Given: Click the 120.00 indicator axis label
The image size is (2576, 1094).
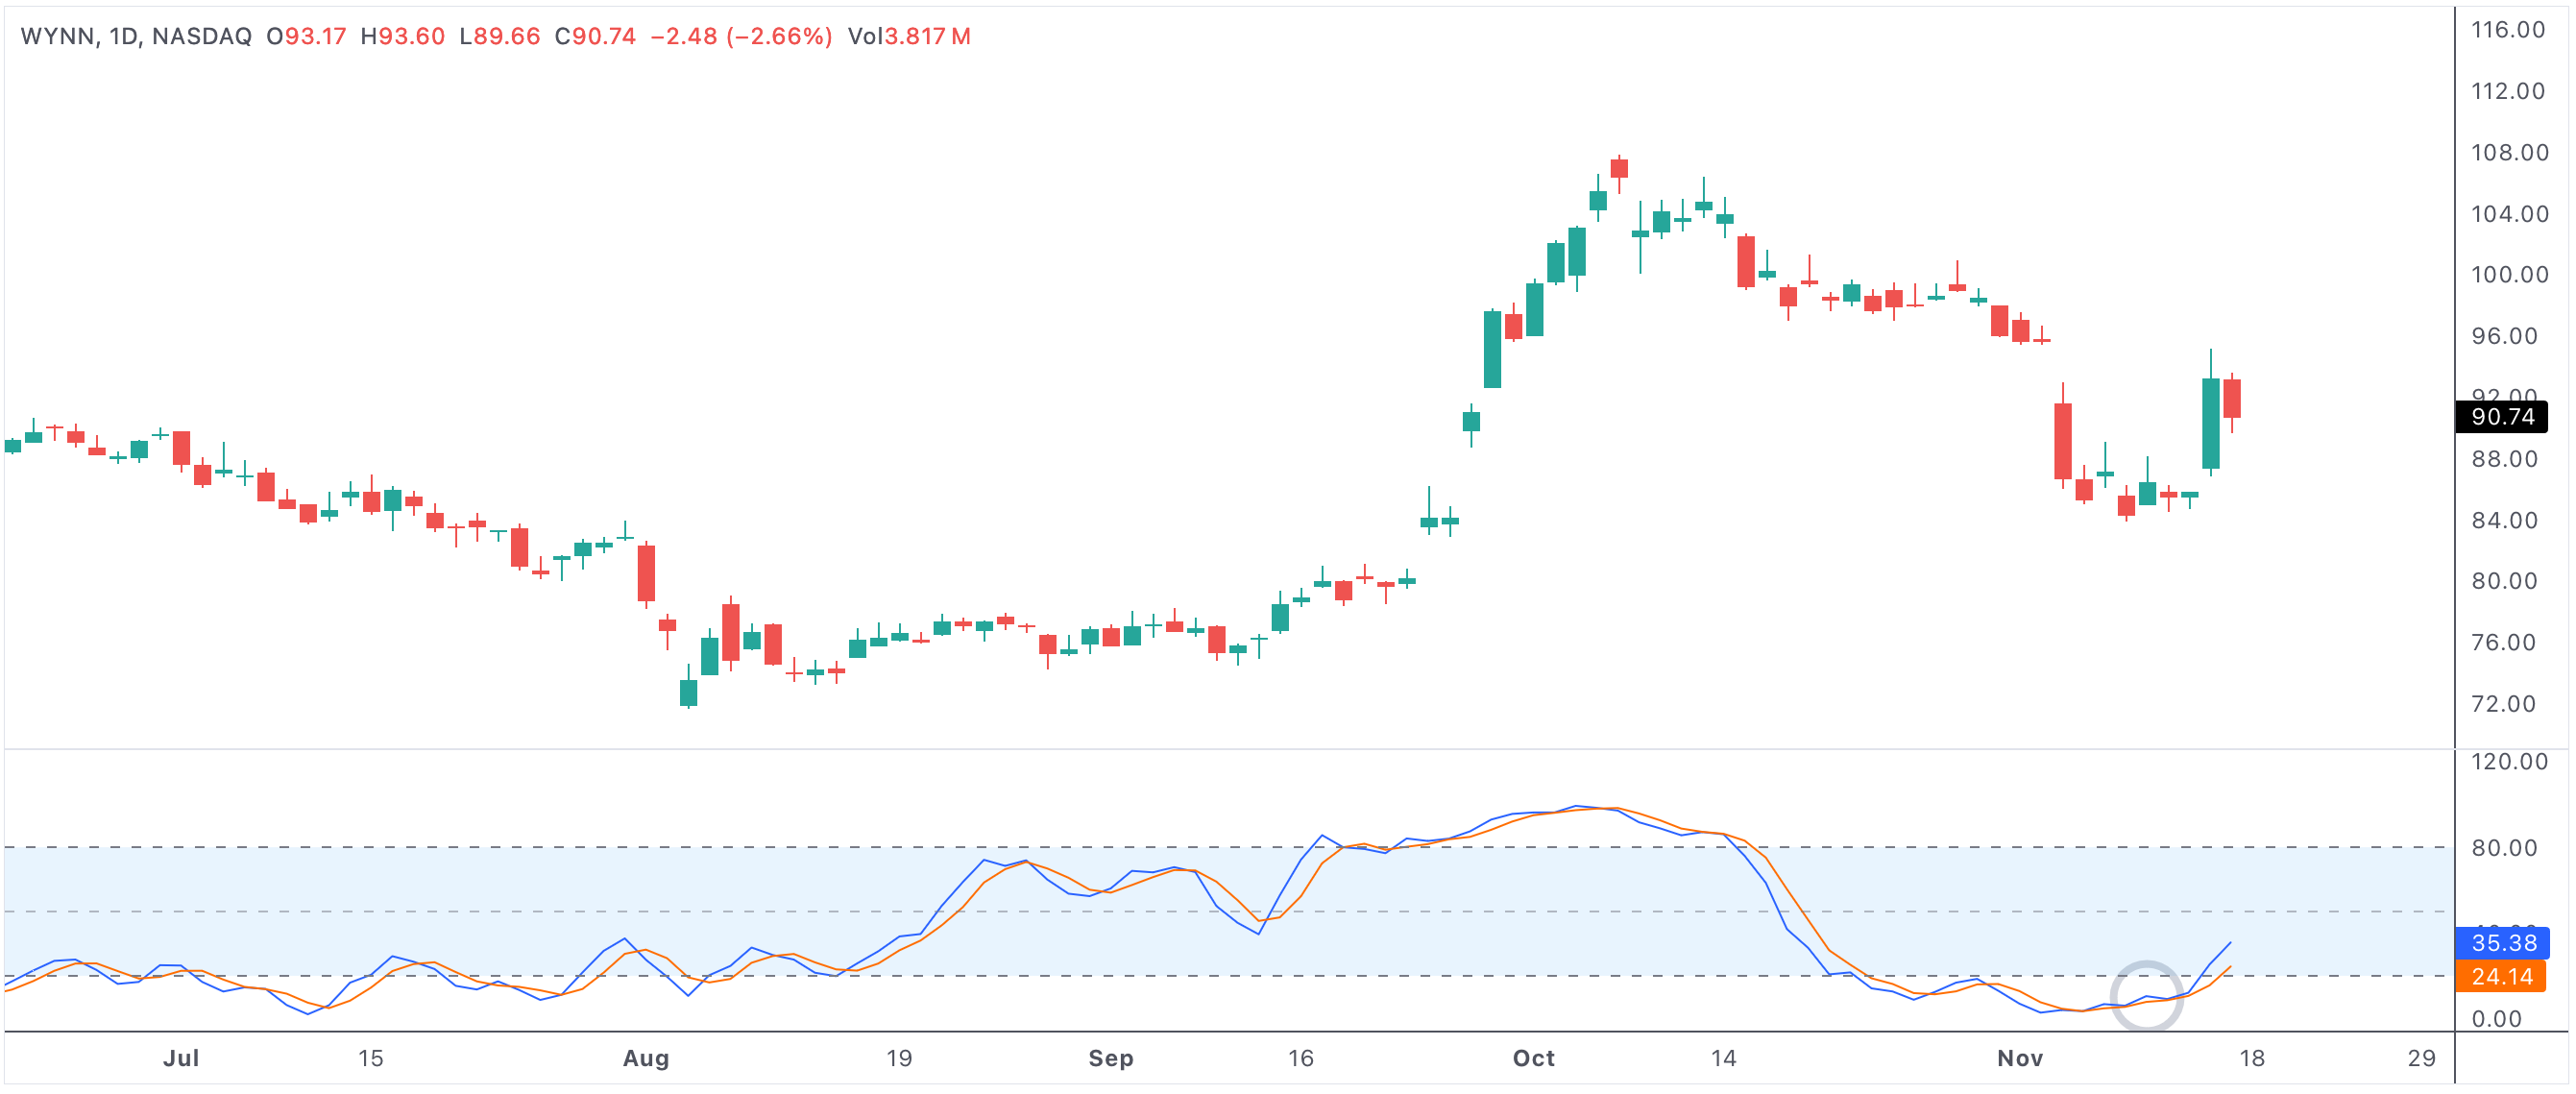Looking at the screenshot, I should (x=2508, y=762).
